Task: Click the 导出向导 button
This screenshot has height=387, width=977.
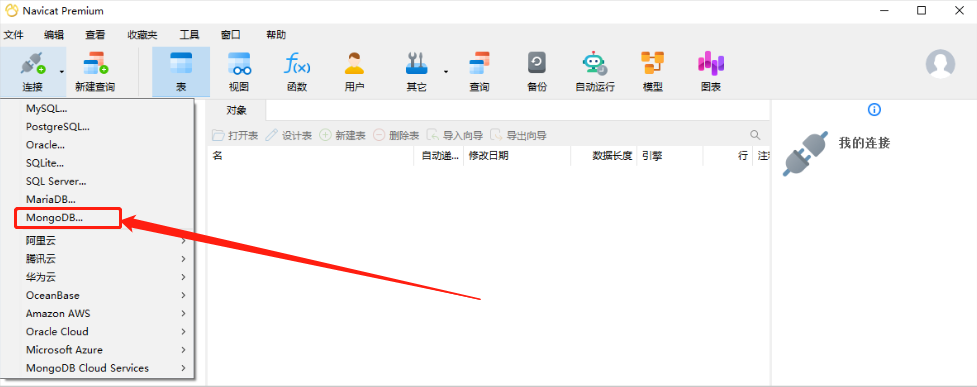Action: (518, 135)
